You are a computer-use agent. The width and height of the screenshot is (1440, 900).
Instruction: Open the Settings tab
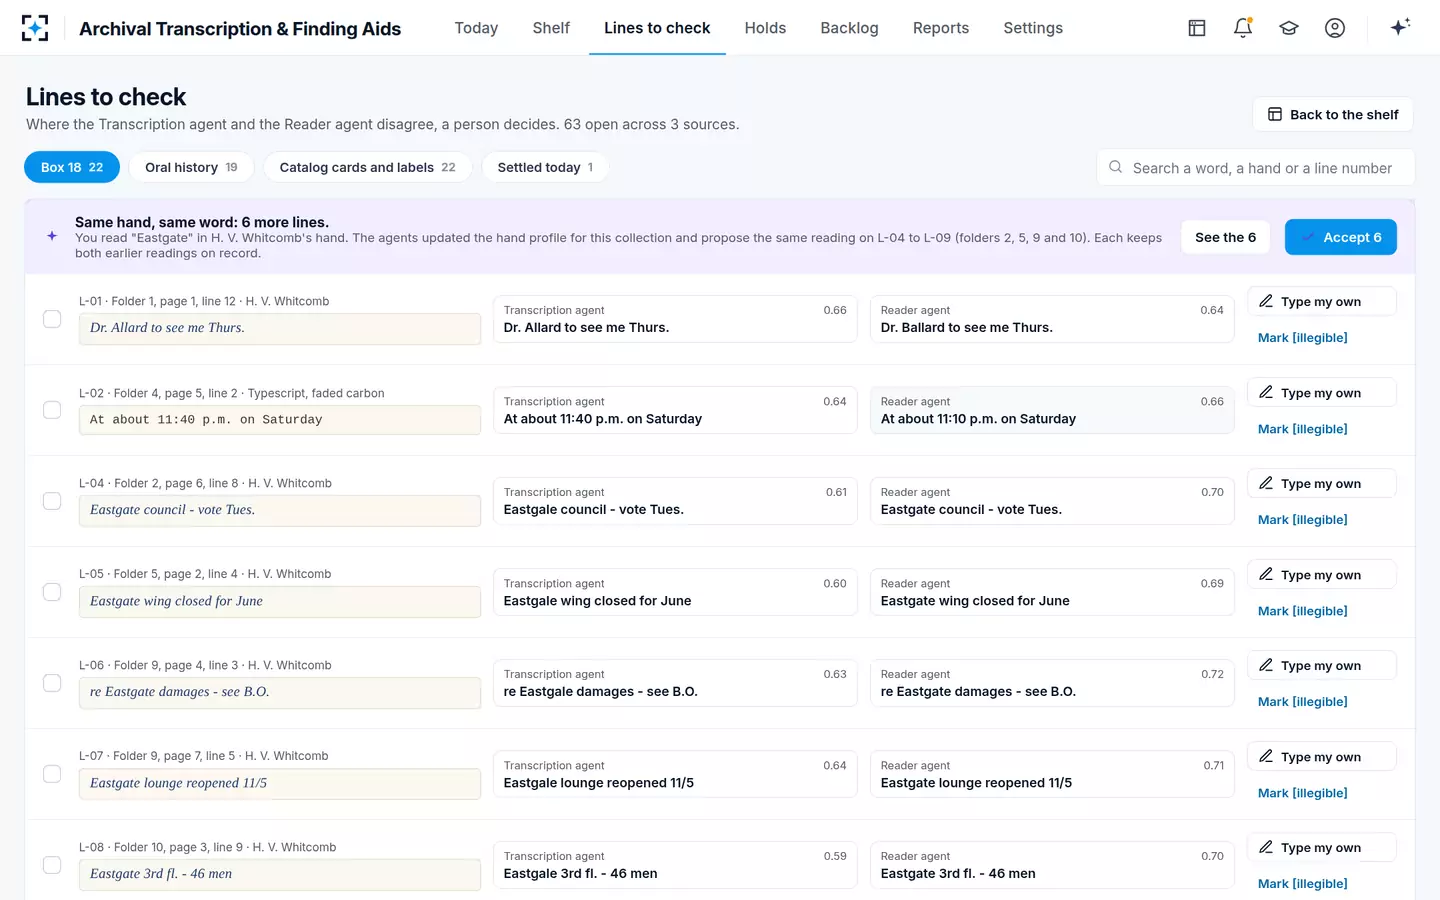click(1033, 28)
